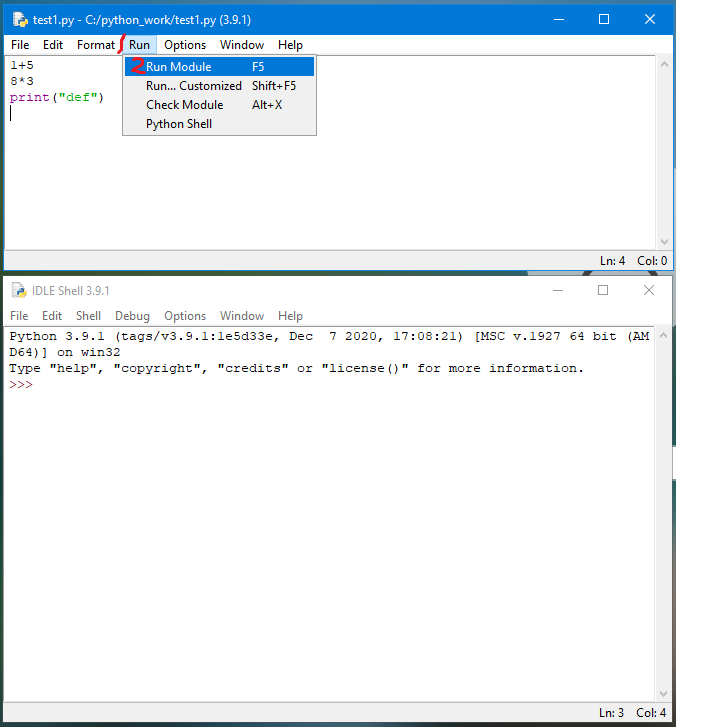
Task: Click the IDLE Shell title bar icon
Action: tap(18, 290)
